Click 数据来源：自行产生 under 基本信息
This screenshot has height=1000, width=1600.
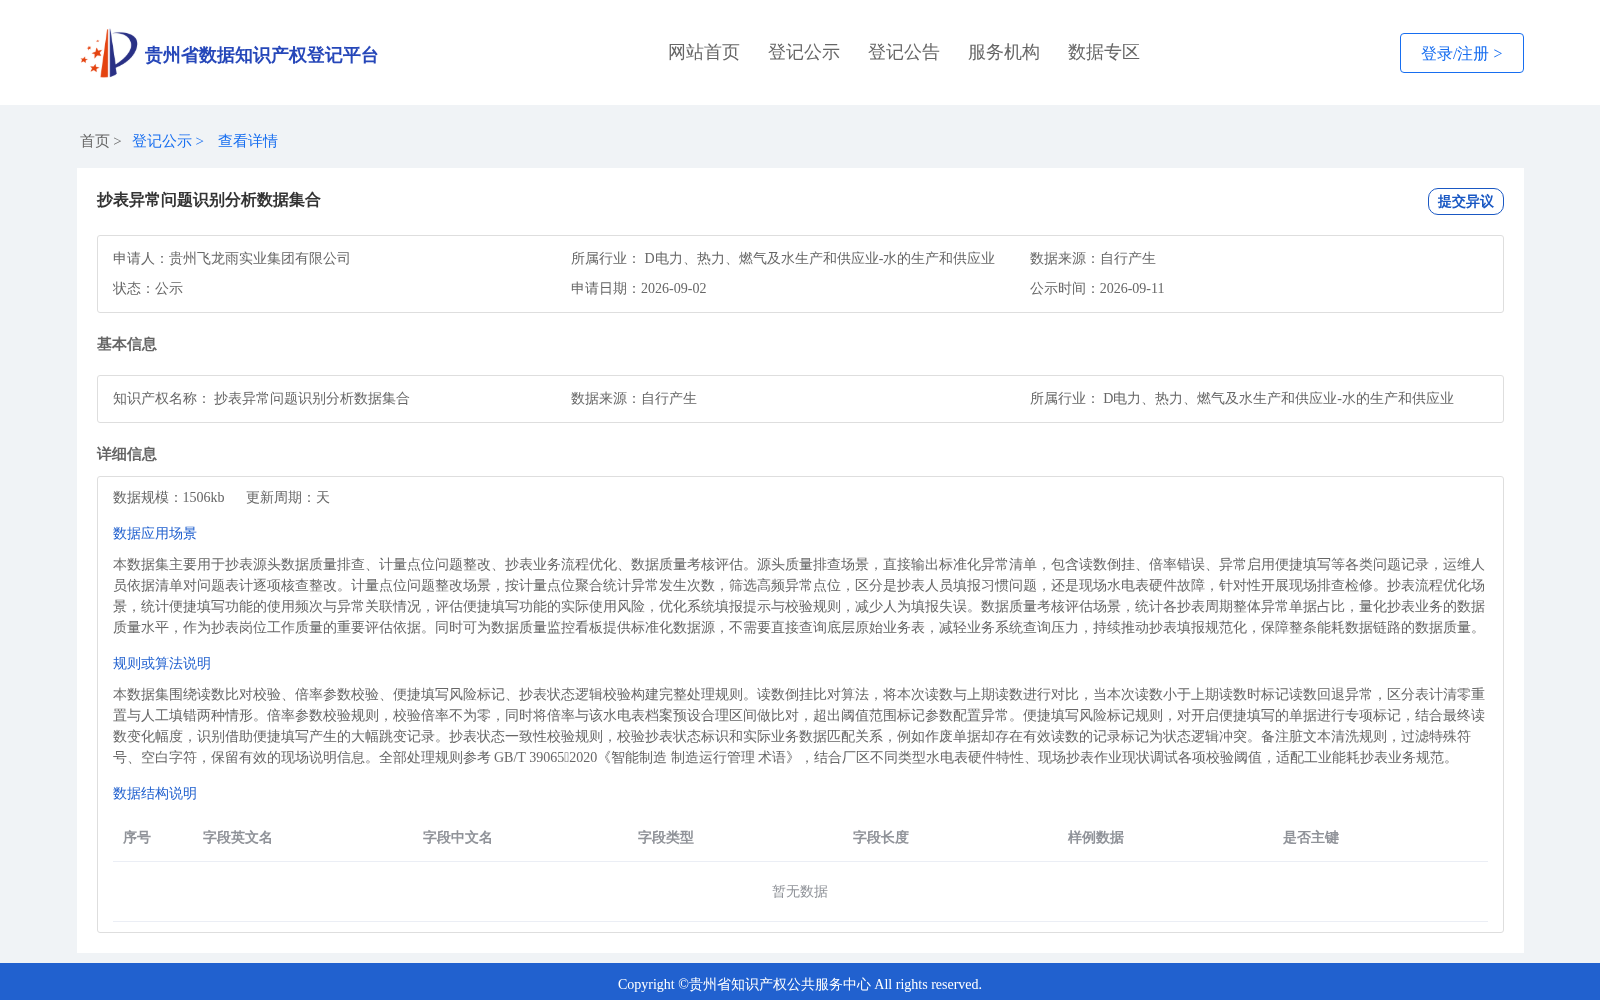[x=634, y=398]
